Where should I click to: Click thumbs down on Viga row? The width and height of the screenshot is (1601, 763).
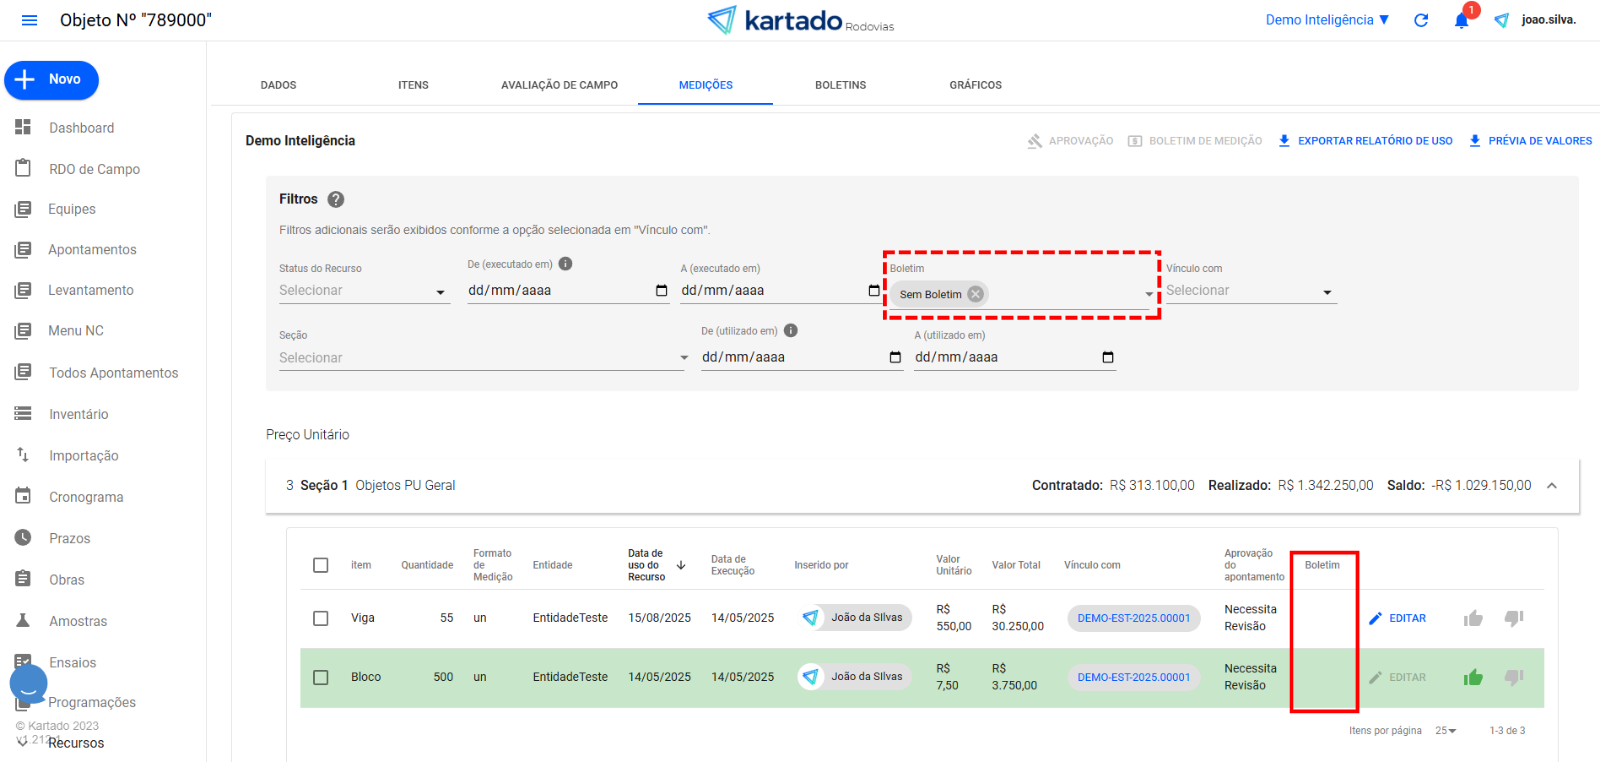coord(1514,618)
